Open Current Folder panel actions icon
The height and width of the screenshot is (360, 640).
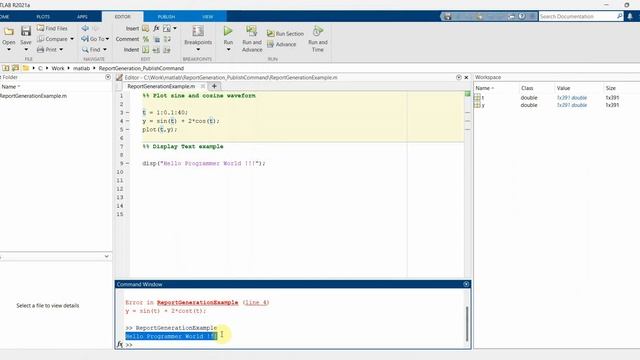coord(108,77)
